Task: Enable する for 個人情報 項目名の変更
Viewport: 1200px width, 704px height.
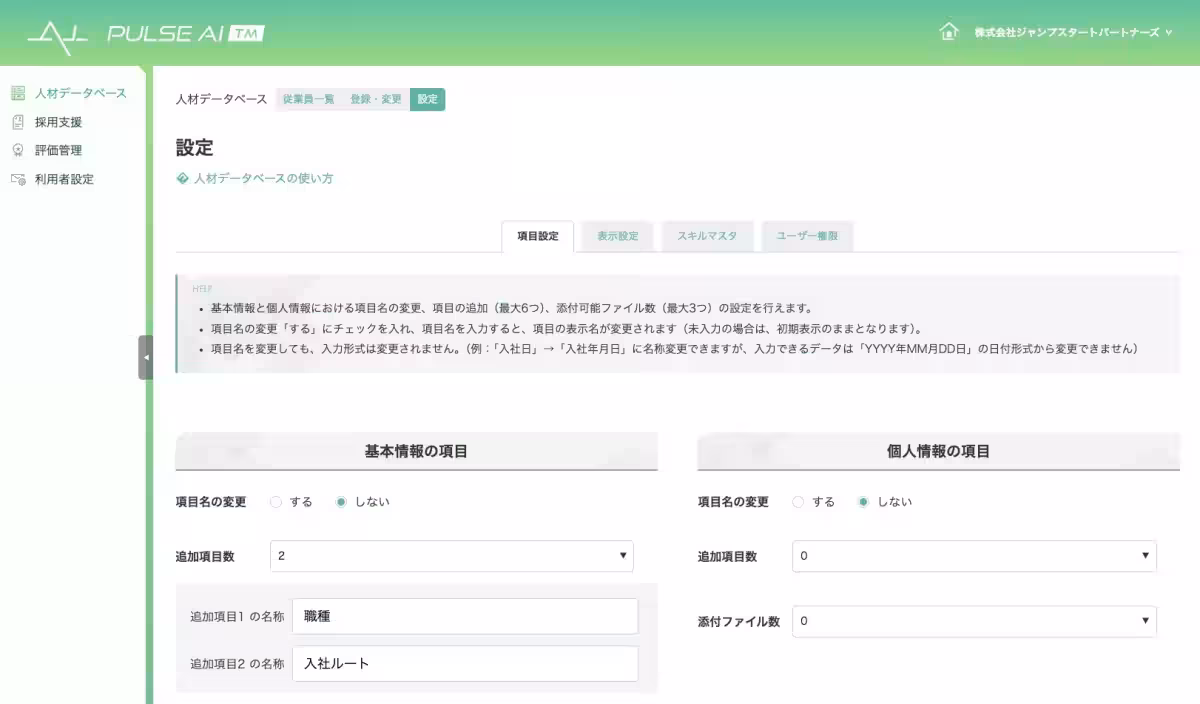Action: [x=797, y=501]
